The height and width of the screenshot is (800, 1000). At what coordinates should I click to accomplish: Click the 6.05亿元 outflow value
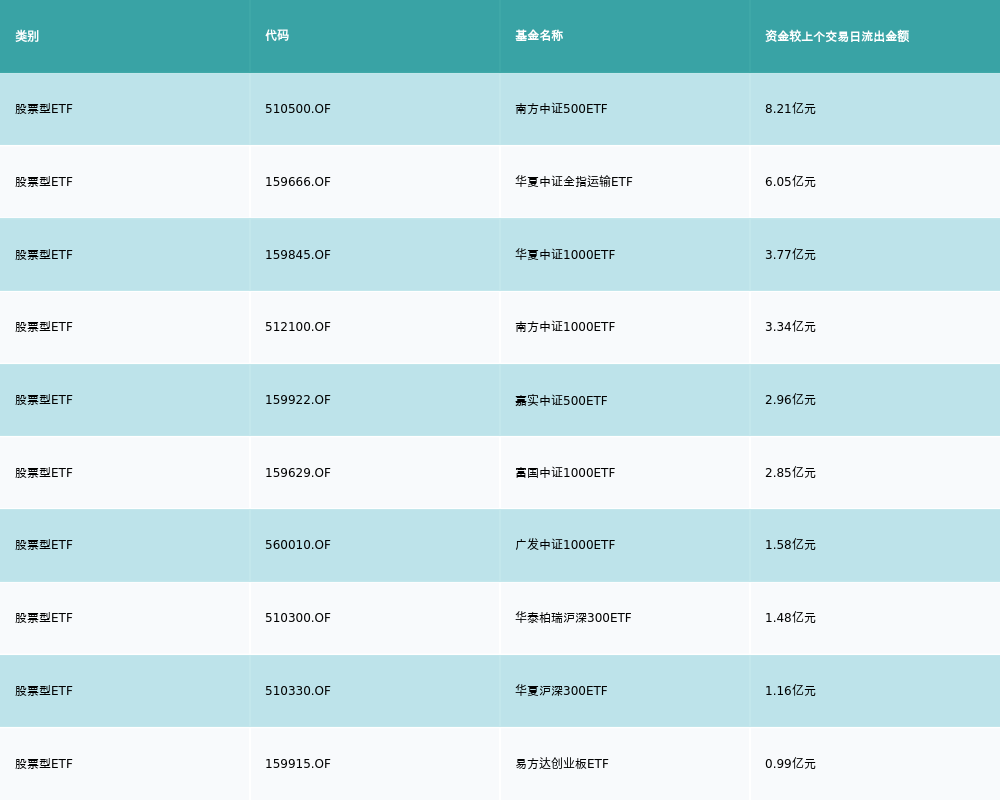coord(790,182)
